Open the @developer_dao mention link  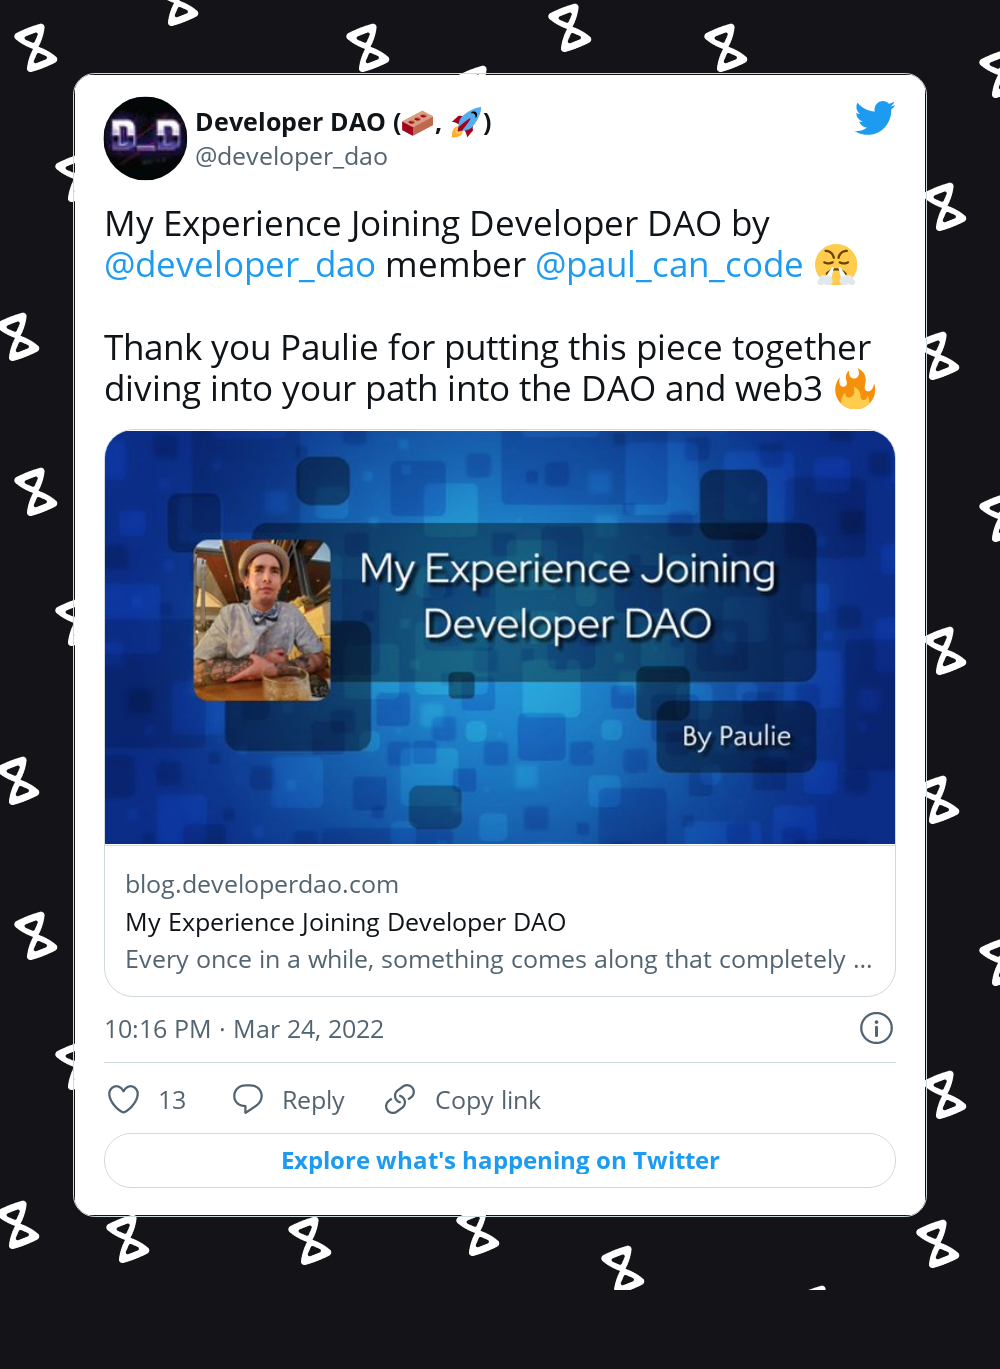point(239,264)
